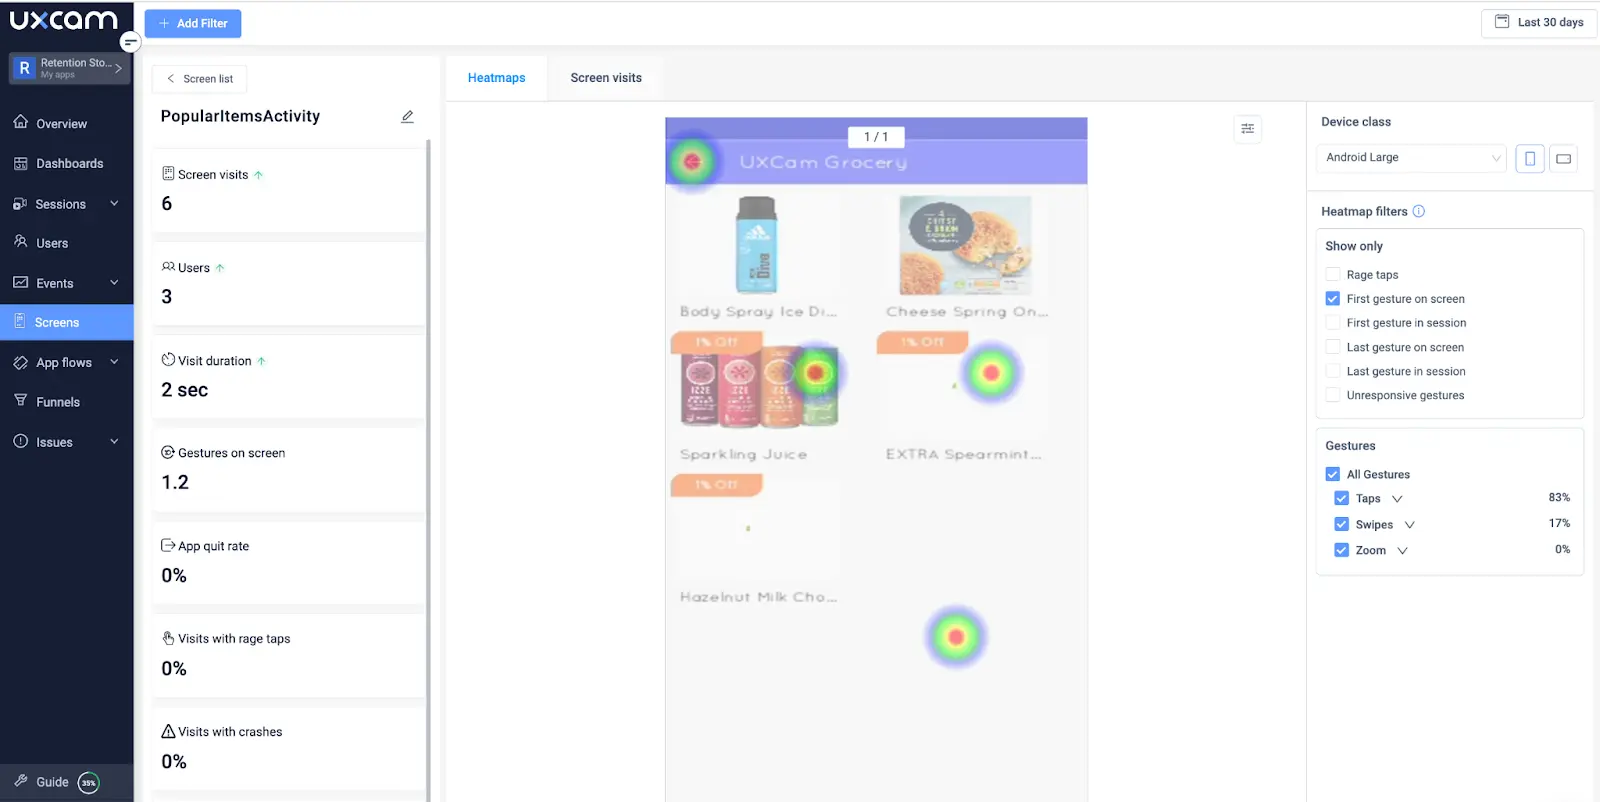Open the Guide link
Screen dimensions: 1600x802
point(52,782)
